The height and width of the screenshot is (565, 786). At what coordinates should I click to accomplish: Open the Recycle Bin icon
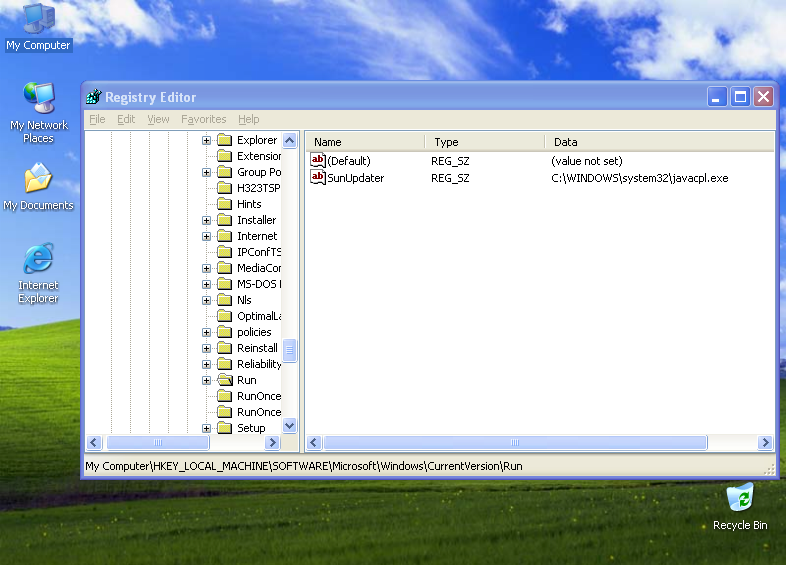[x=740, y=507]
